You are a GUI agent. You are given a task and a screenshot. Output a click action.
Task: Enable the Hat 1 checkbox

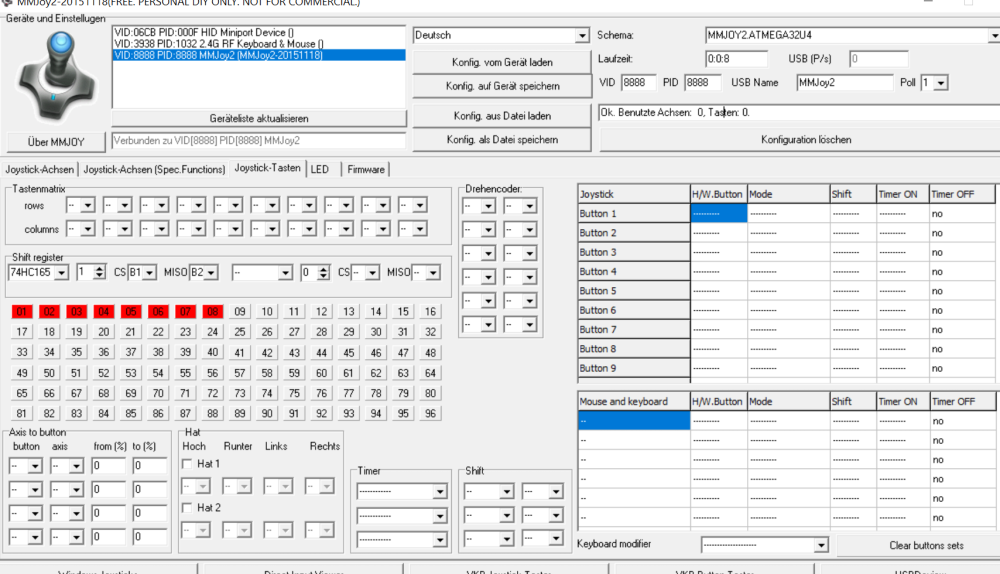(x=188, y=464)
